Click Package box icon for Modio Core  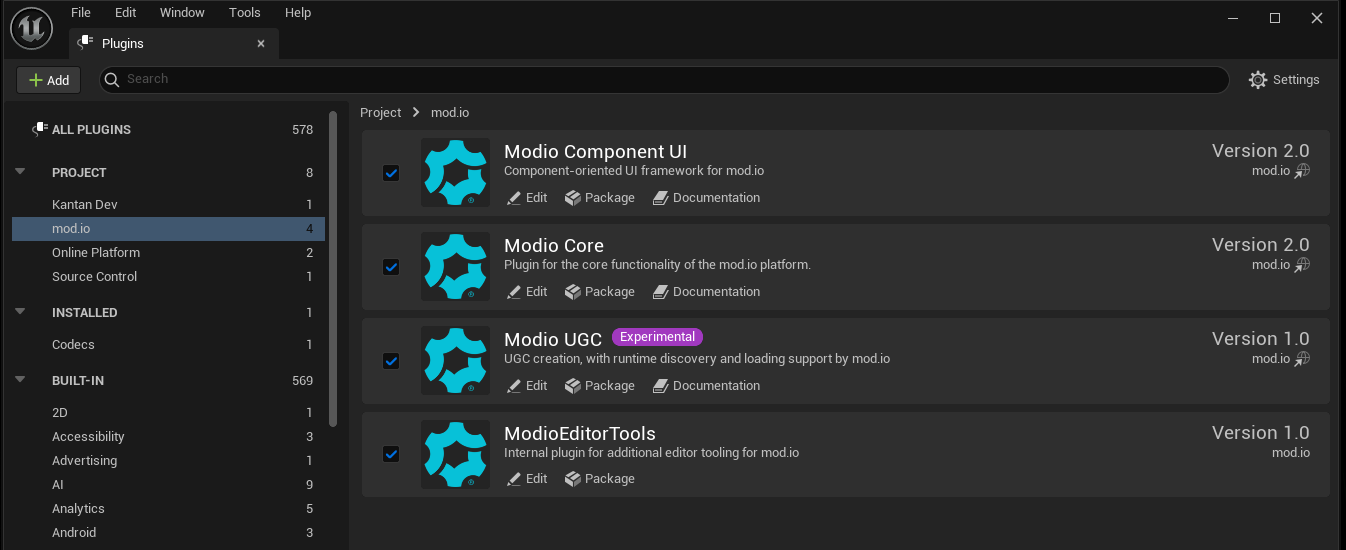point(572,292)
